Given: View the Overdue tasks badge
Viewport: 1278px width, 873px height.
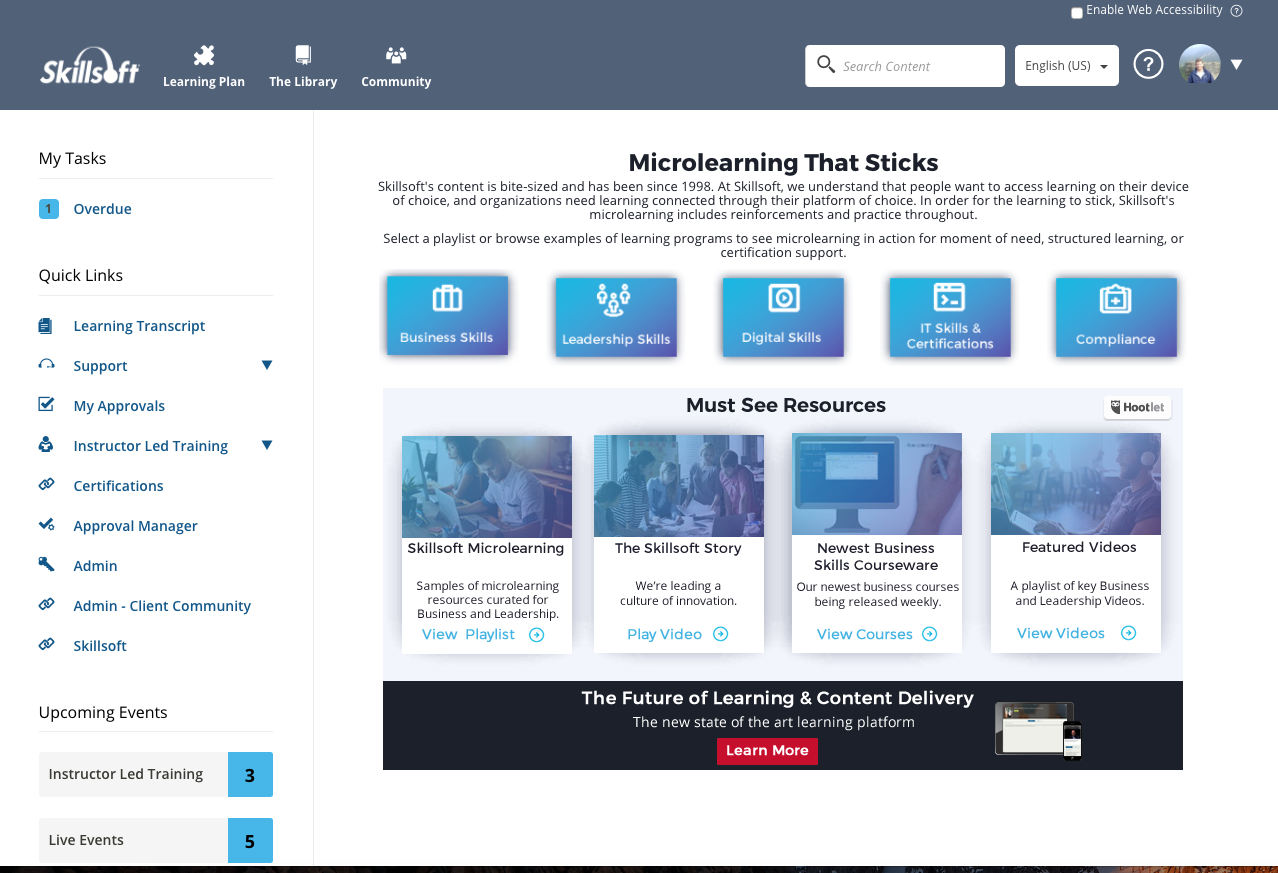Looking at the screenshot, I should 48,208.
